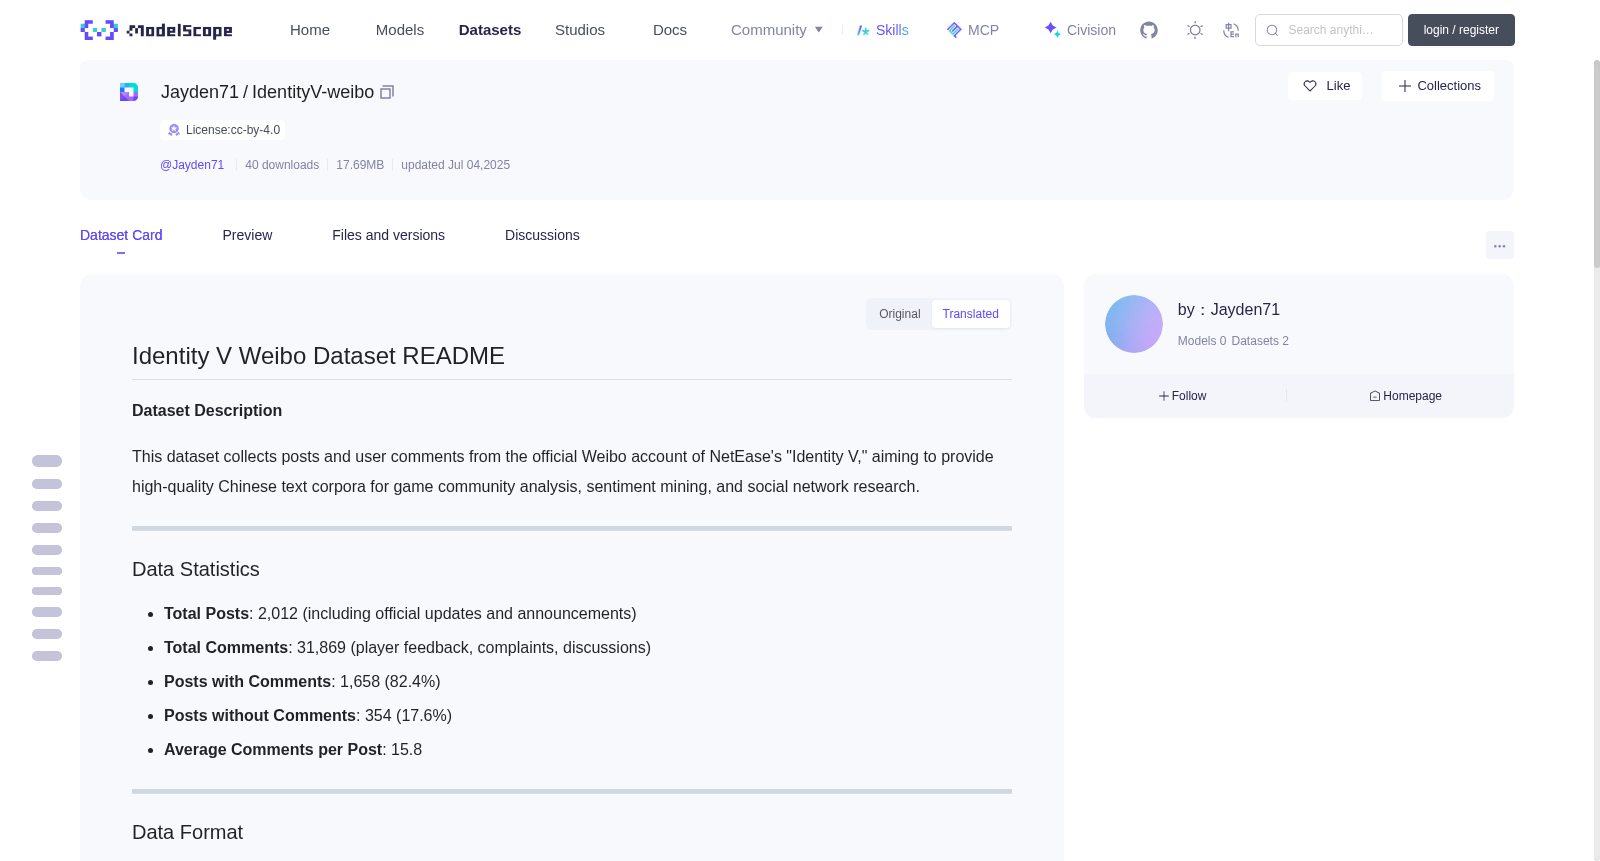Switch site language with the translate icon
The width and height of the screenshot is (1600, 861).
(x=1231, y=30)
